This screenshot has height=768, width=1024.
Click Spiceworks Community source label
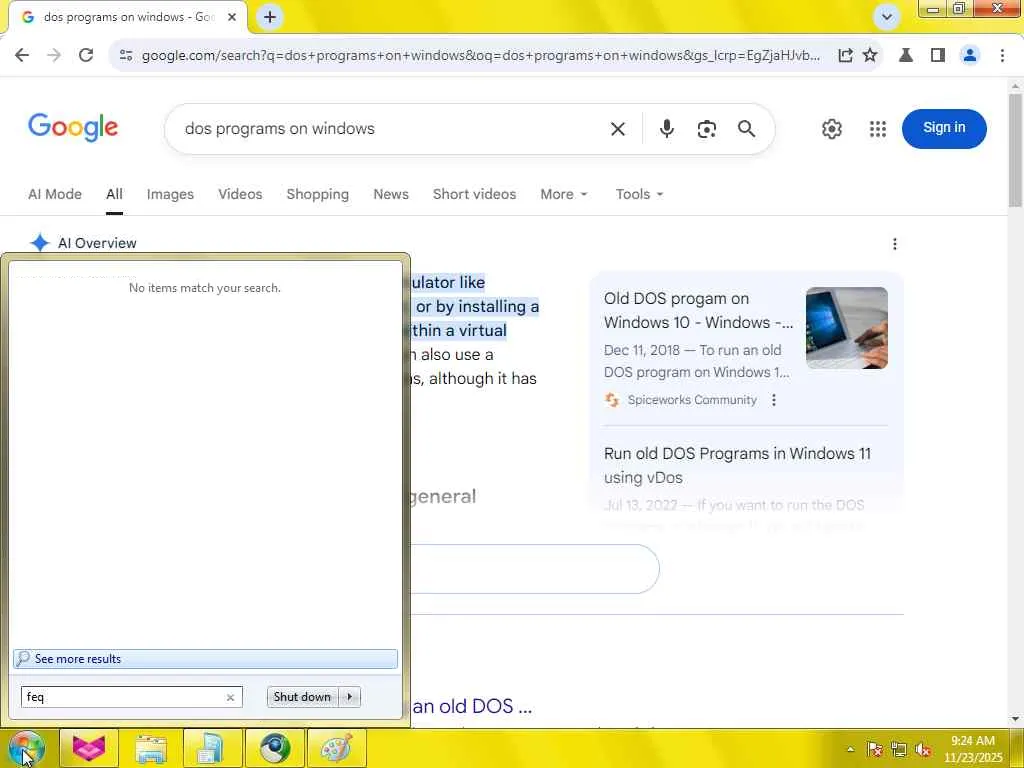(692, 400)
